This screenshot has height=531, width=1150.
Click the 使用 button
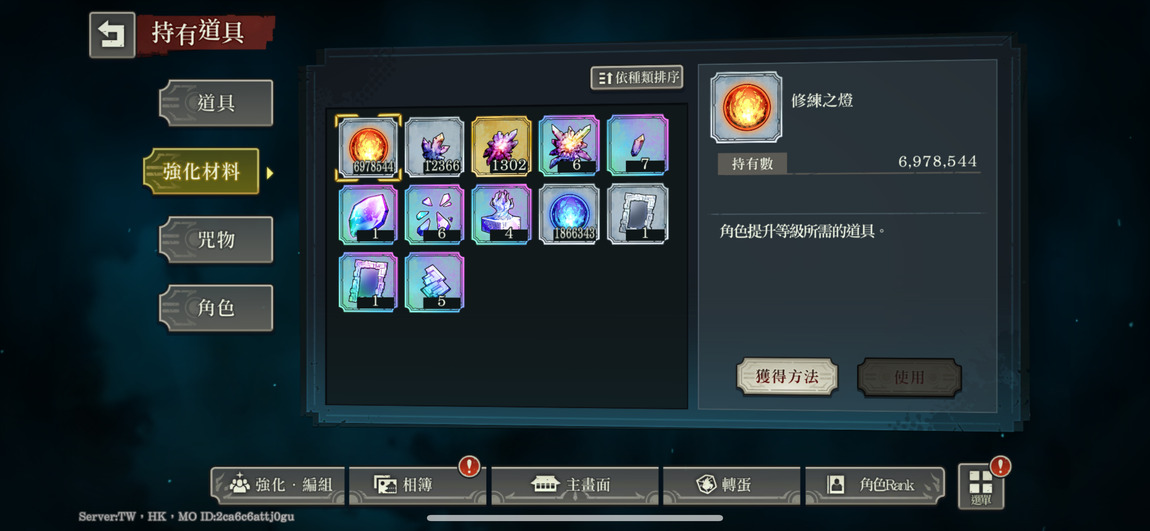pyautogui.click(x=909, y=377)
